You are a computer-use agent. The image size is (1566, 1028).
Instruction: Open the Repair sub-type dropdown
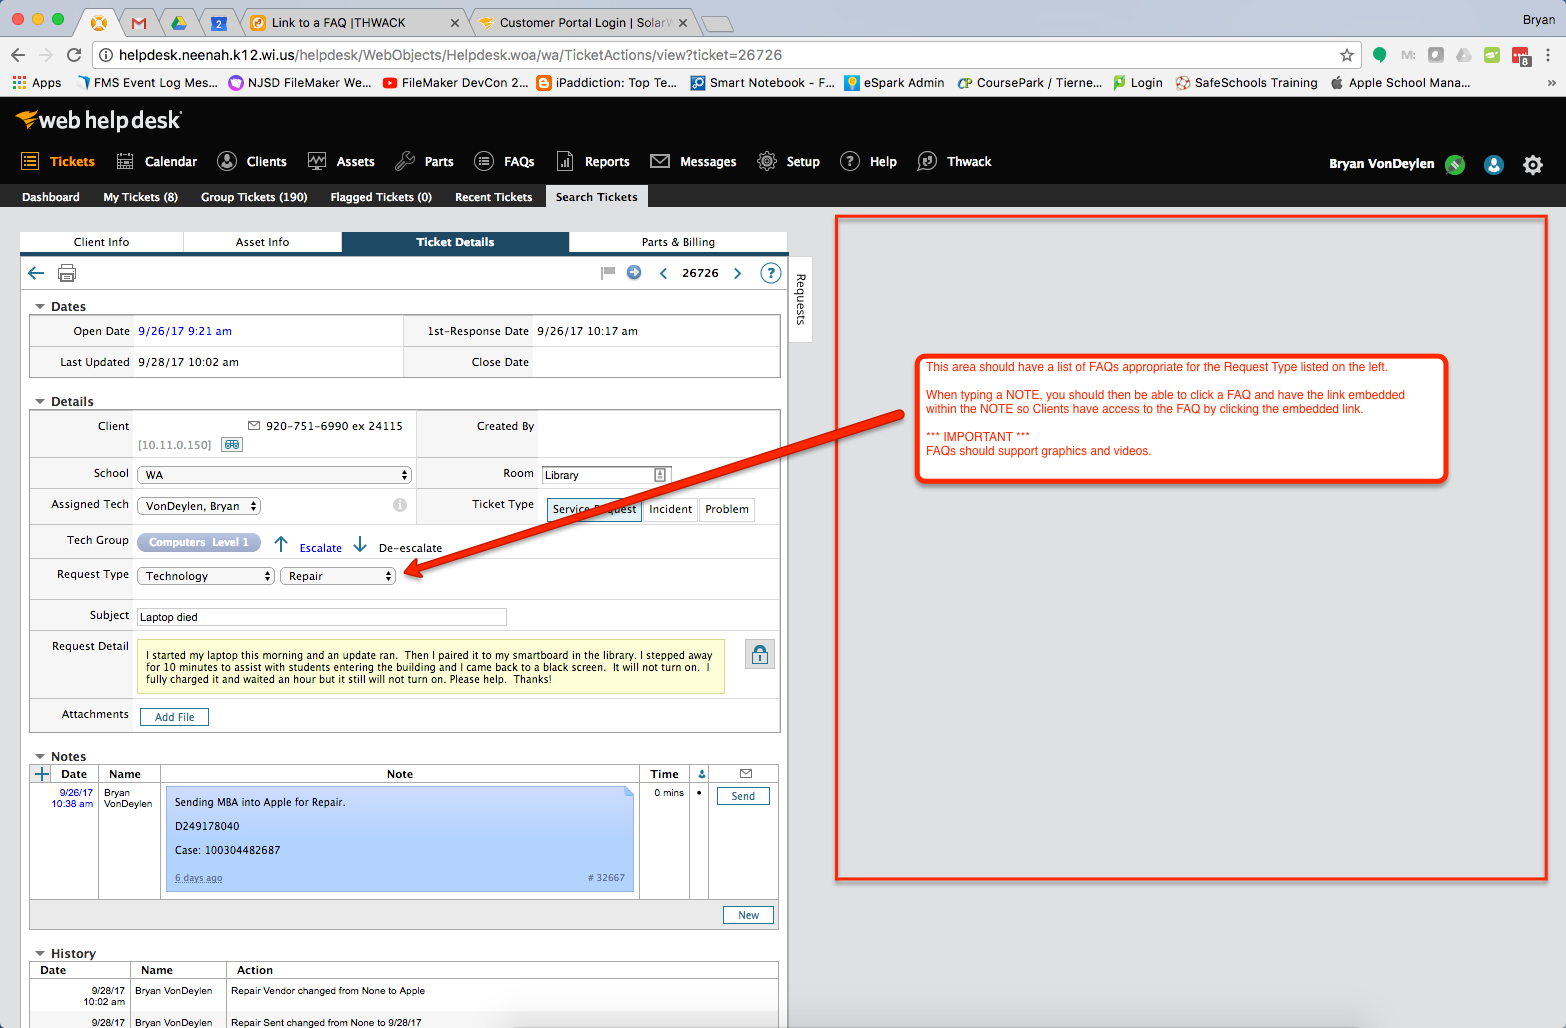click(338, 576)
